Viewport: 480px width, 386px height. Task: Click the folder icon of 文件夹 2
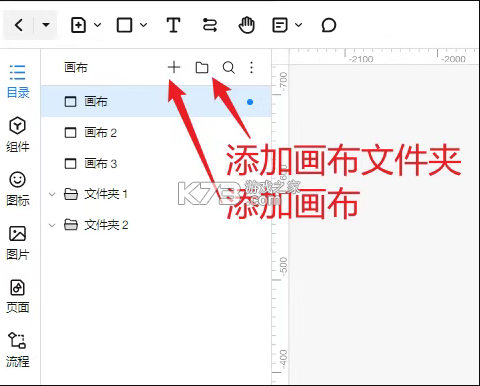71,225
